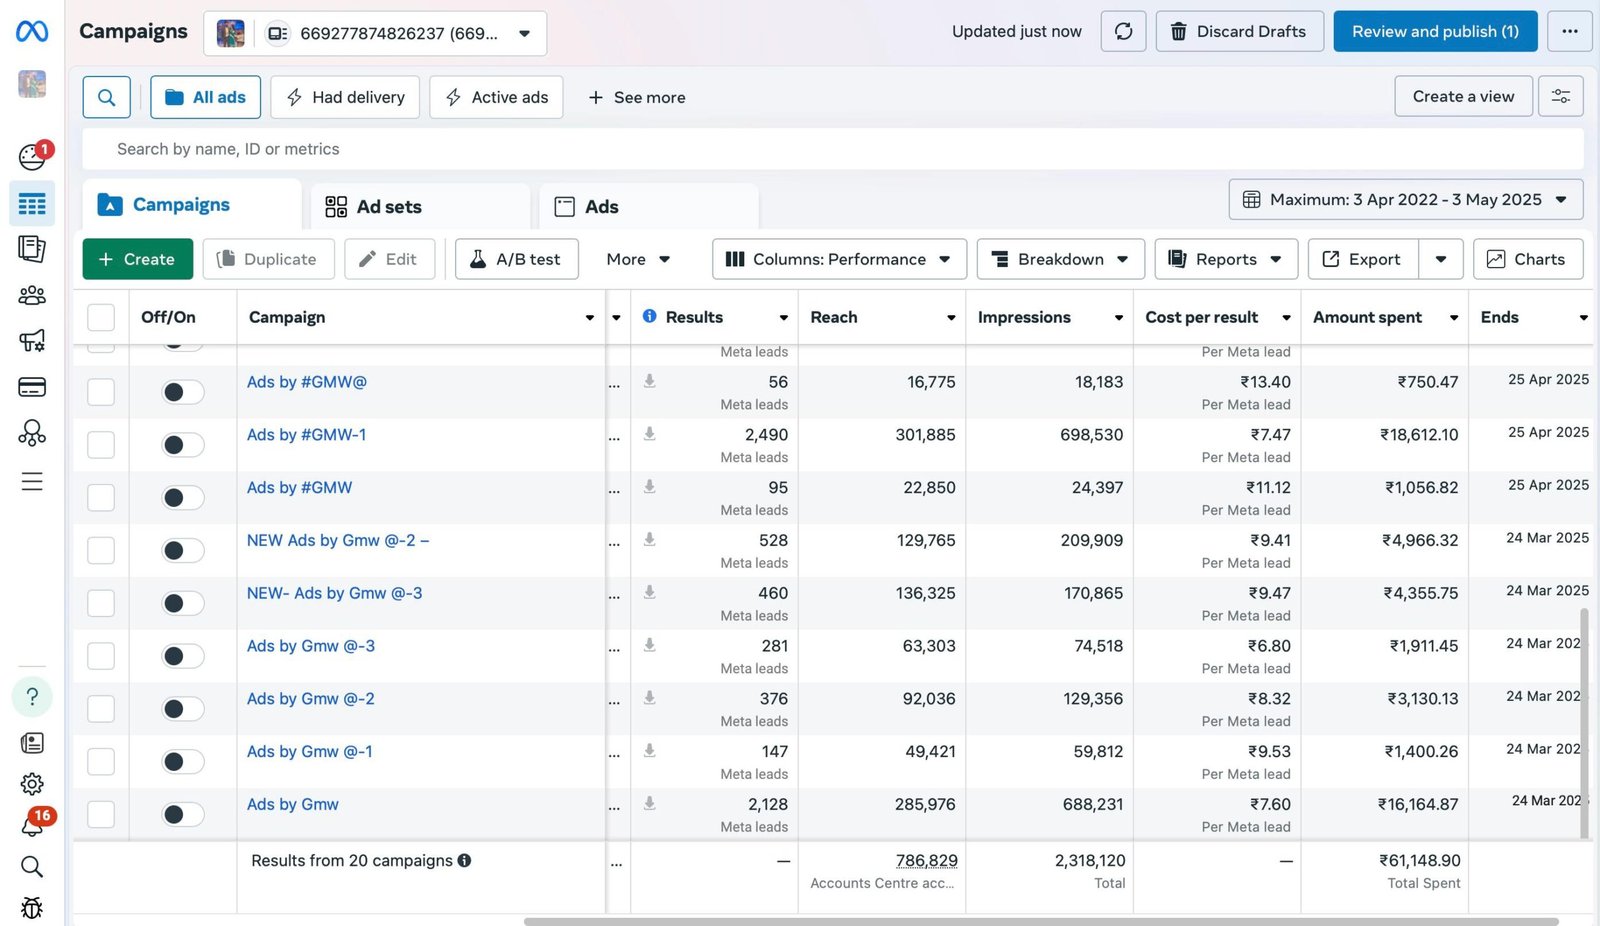Click the search magnifier filter button
The image size is (1600, 926).
(106, 97)
